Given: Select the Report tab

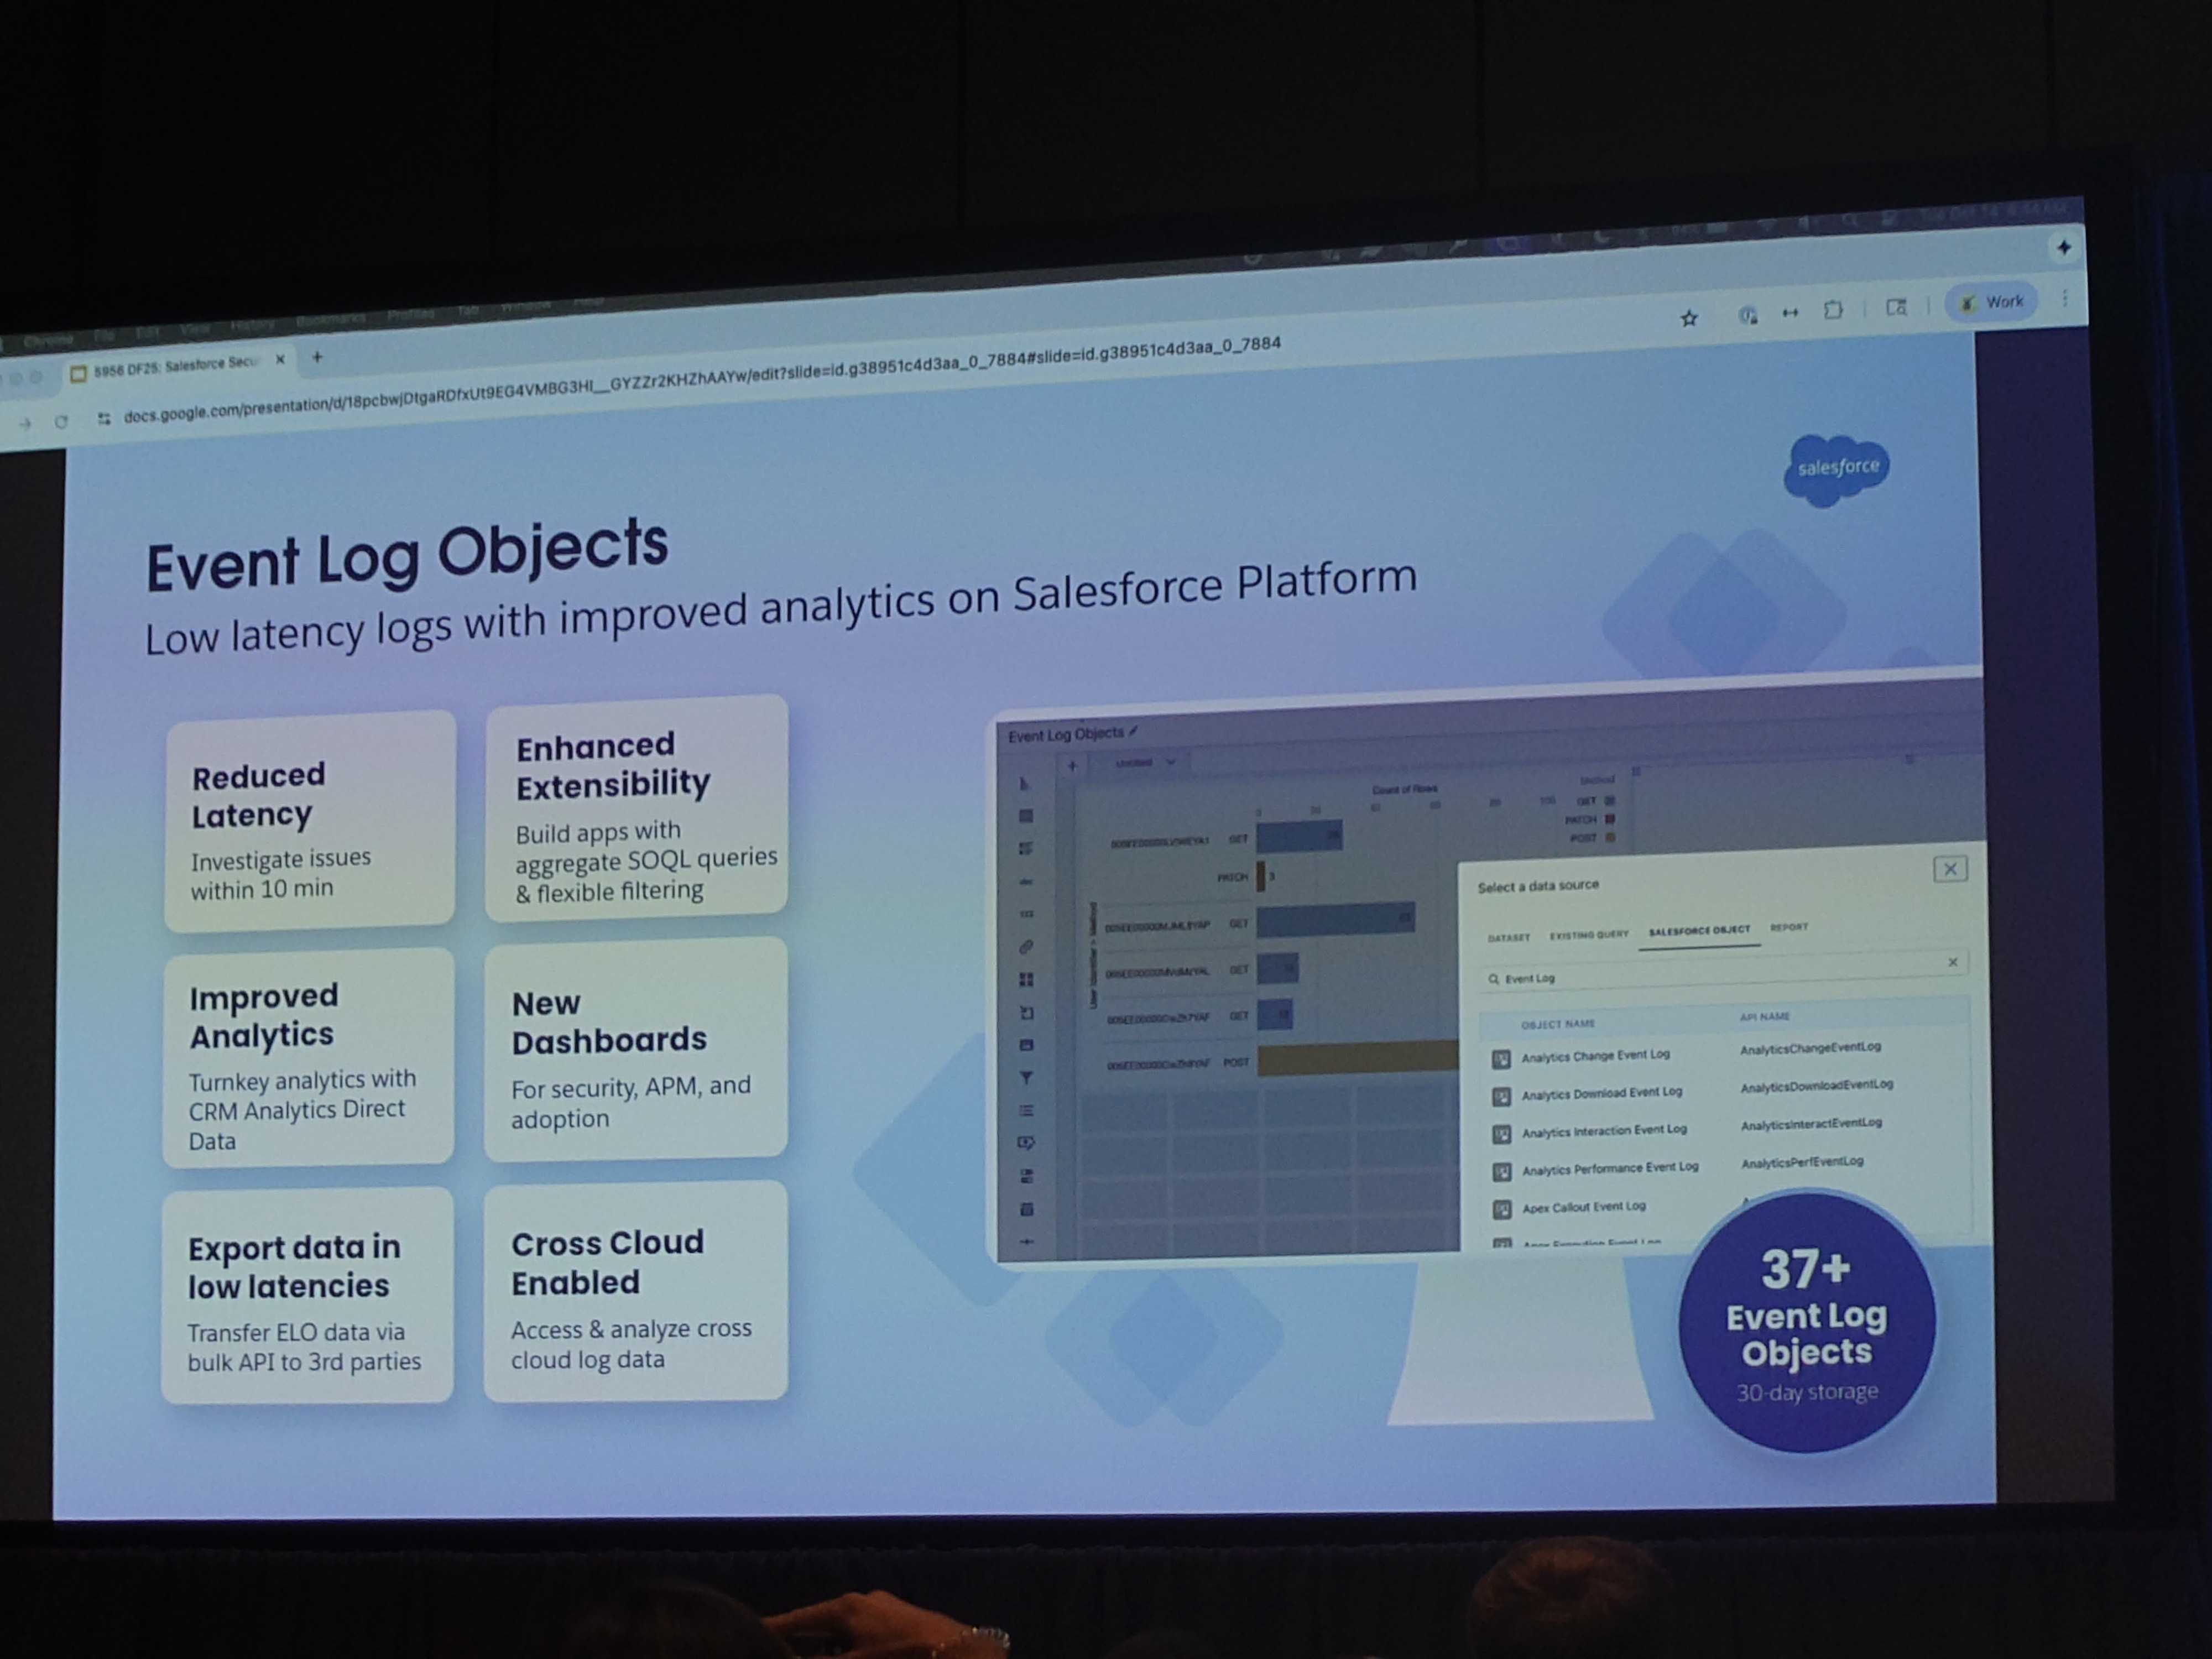Looking at the screenshot, I should (1789, 927).
